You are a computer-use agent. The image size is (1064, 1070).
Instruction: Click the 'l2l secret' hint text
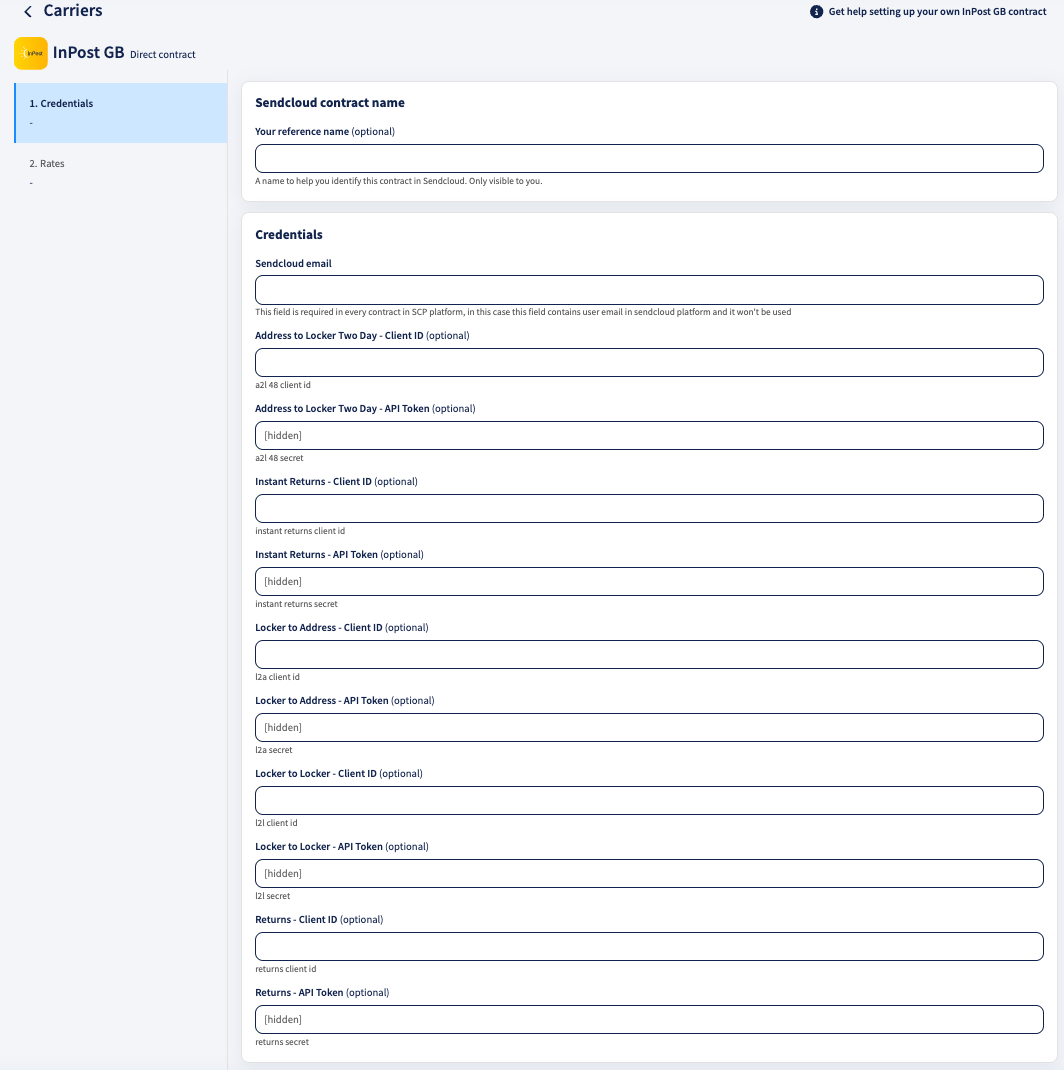coord(272,896)
